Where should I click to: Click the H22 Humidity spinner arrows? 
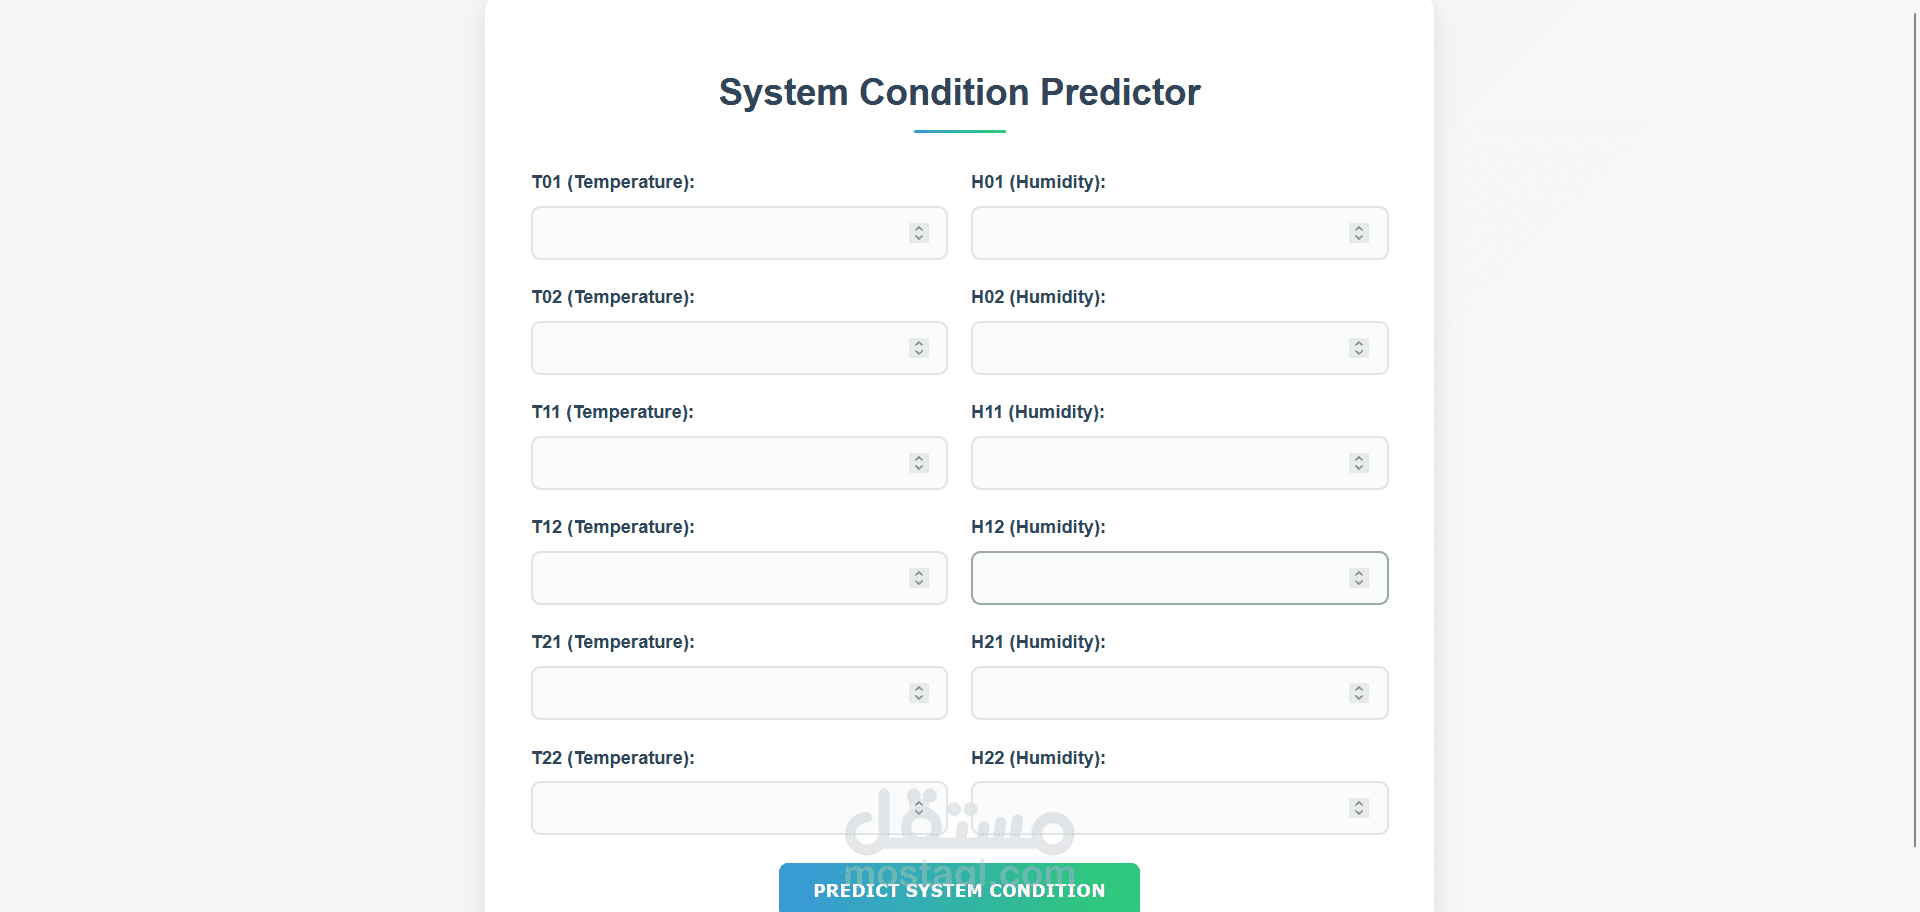[1358, 808]
